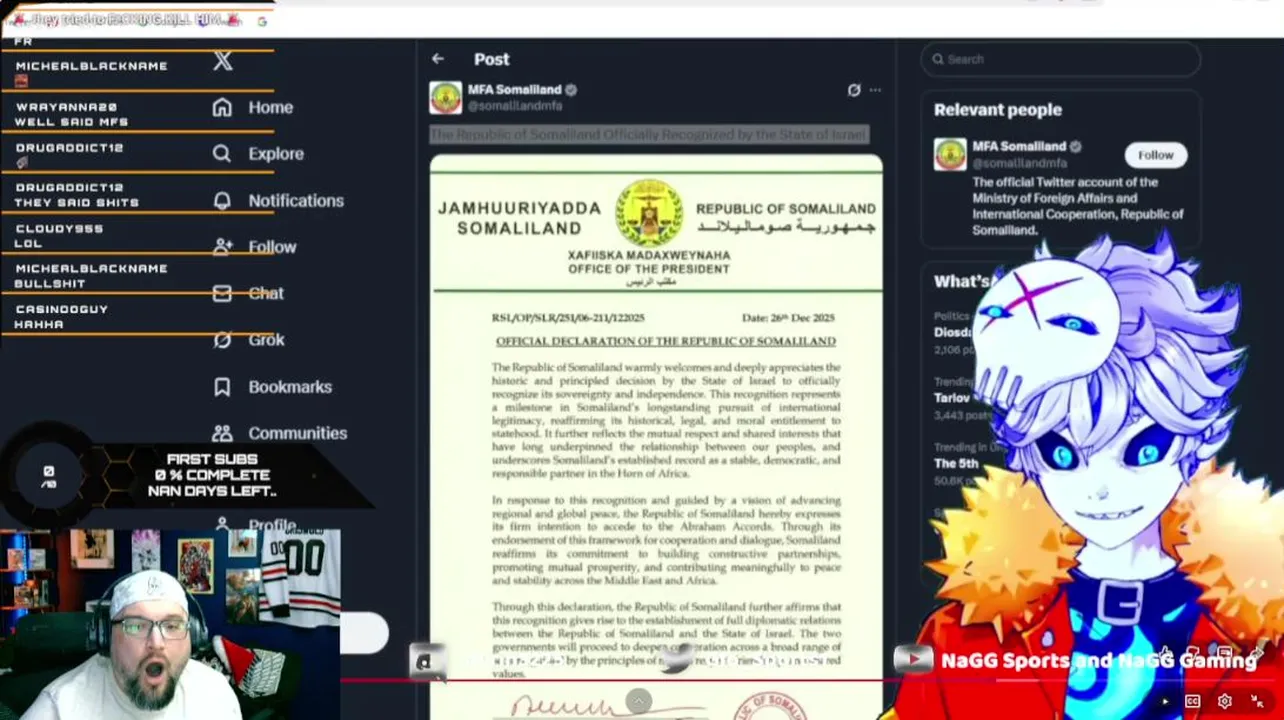The image size is (1284, 720).
Task: Open Notifications via the bell icon
Action: (x=222, y=200)
